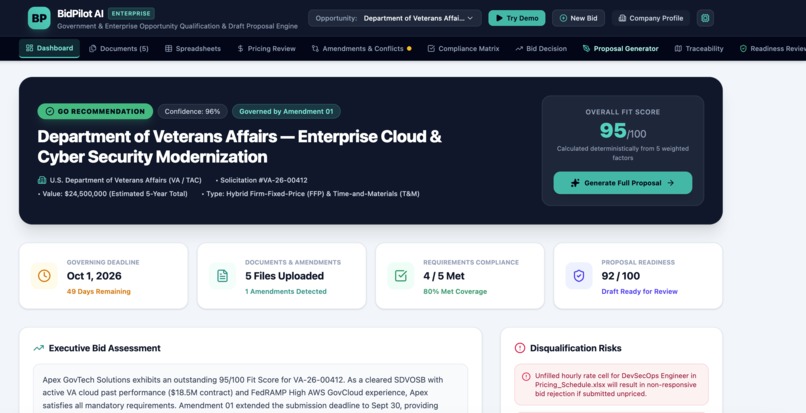Click the Readiness Review shield icon

pos(743,48)
